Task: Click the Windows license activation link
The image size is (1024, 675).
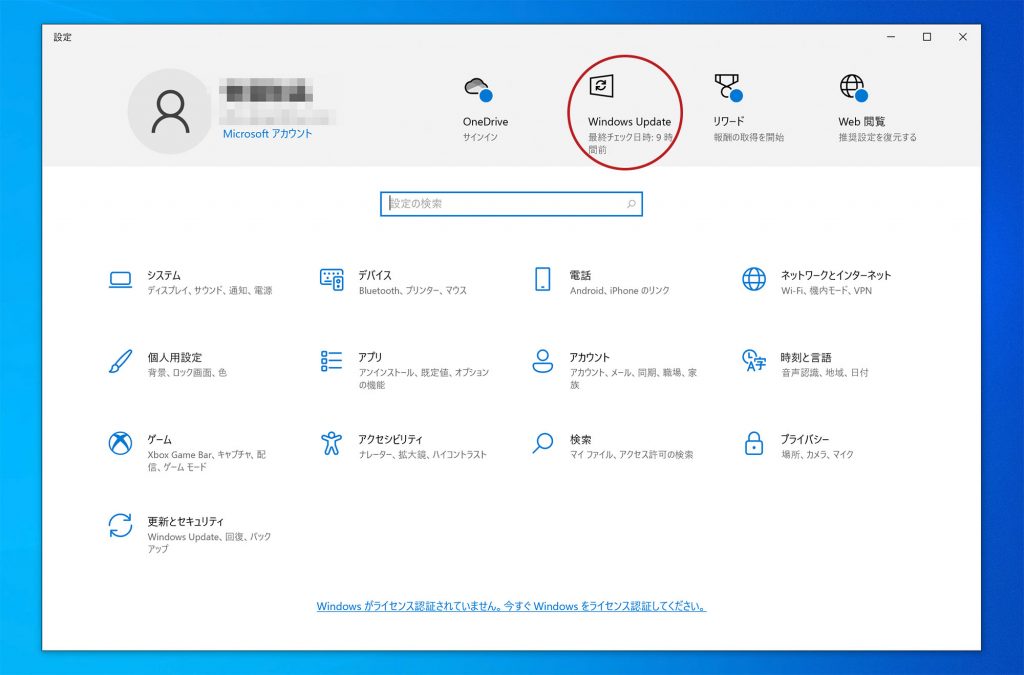Action: pyautogui.click(x=511, y=606)
